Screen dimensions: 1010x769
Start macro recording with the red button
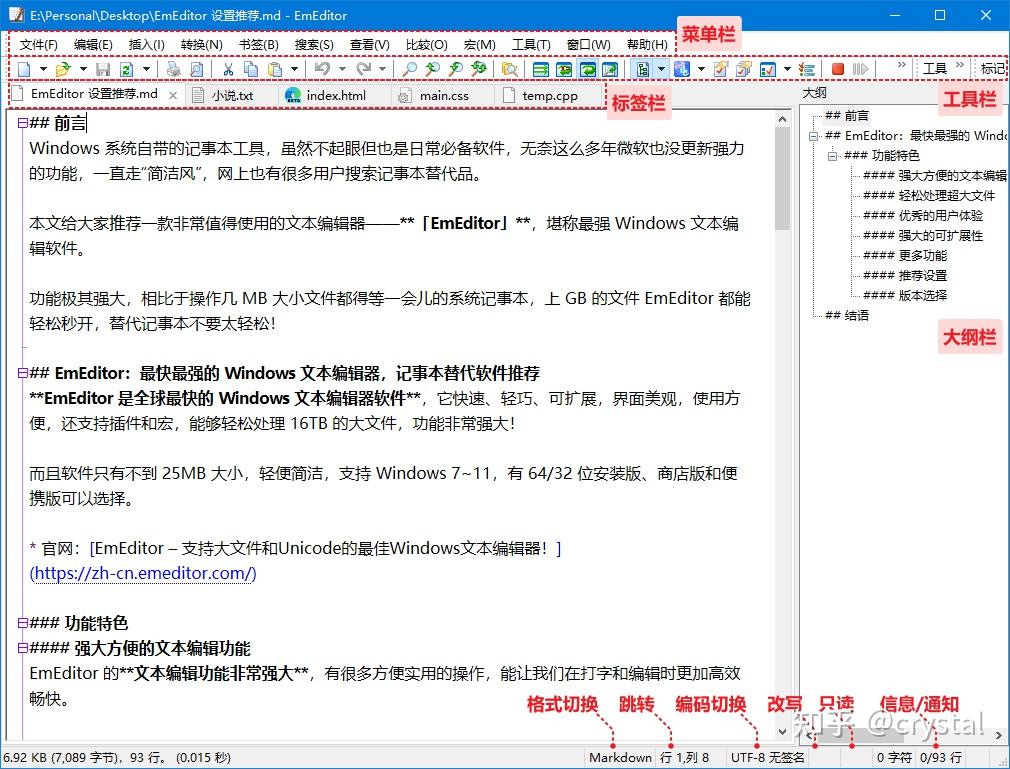tap(837, 69)
